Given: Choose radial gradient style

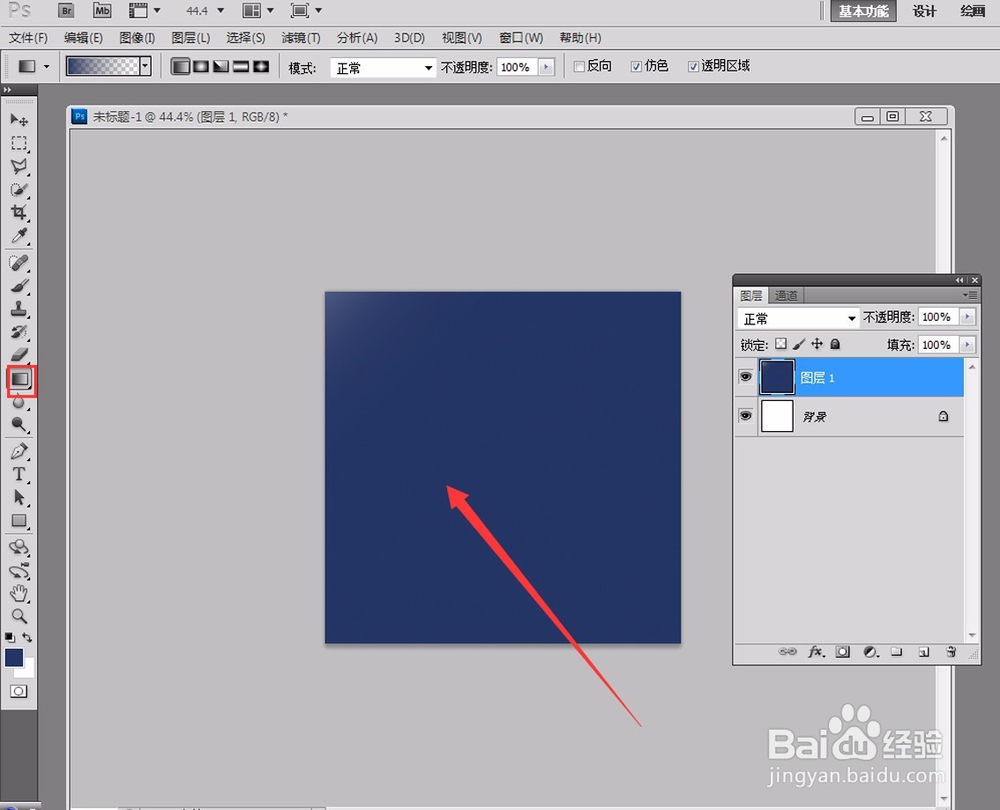Looking at the screenshot, I should [201, 66].
